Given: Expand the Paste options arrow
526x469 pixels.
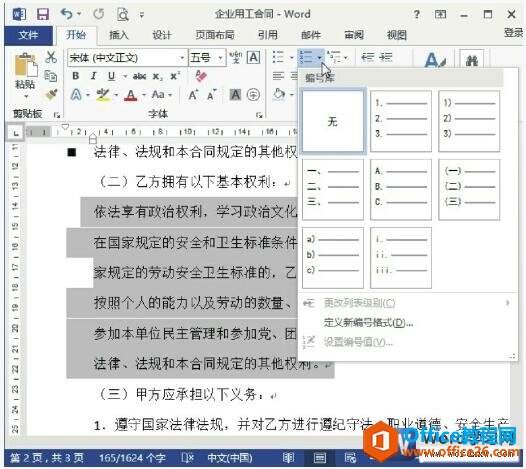Looking at the screenshot, I should [x=26, y=96].
